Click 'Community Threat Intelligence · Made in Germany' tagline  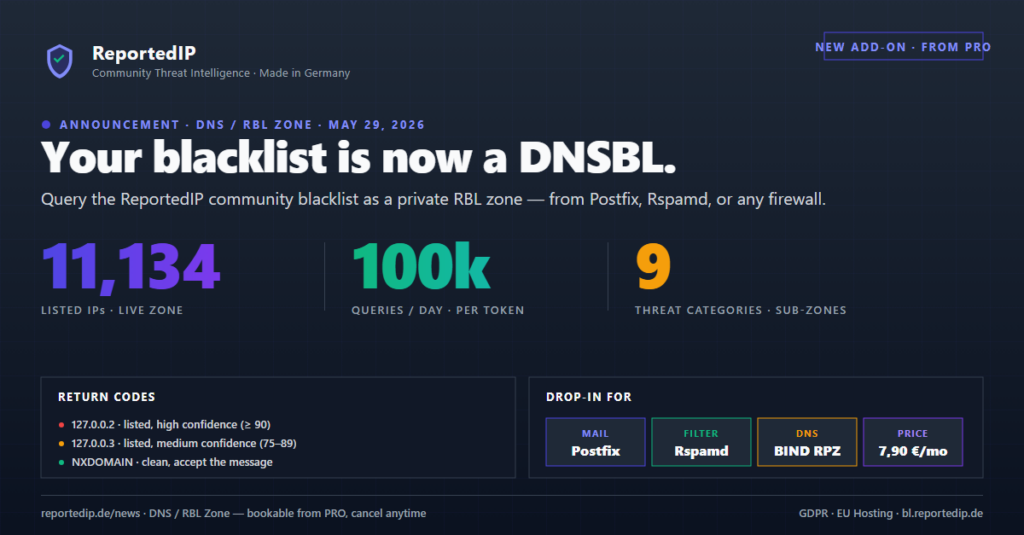click(221, 73)
